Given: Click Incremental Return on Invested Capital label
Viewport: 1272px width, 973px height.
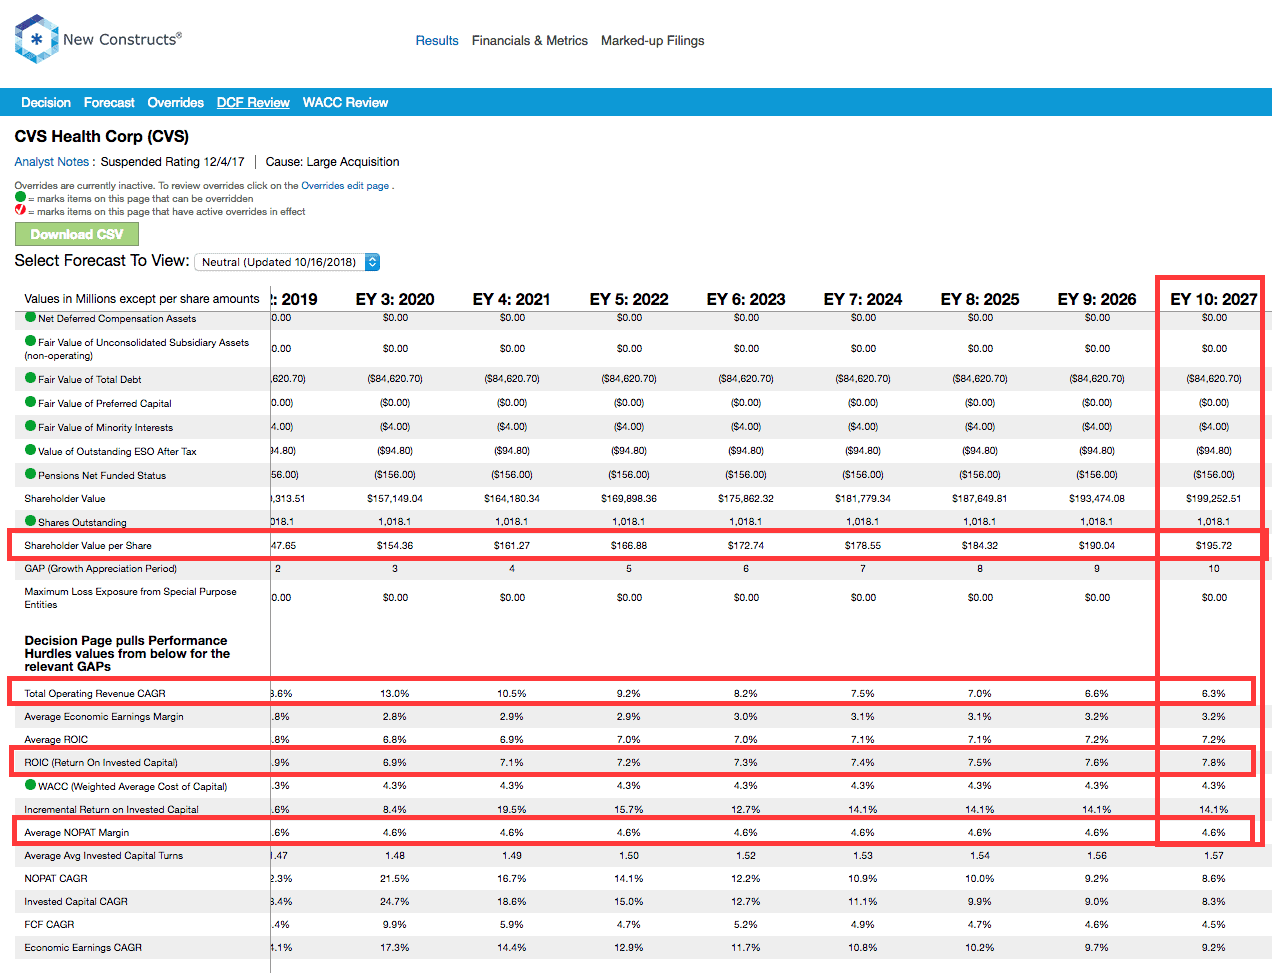Looking at the screenshot, I should pos(112,809).
